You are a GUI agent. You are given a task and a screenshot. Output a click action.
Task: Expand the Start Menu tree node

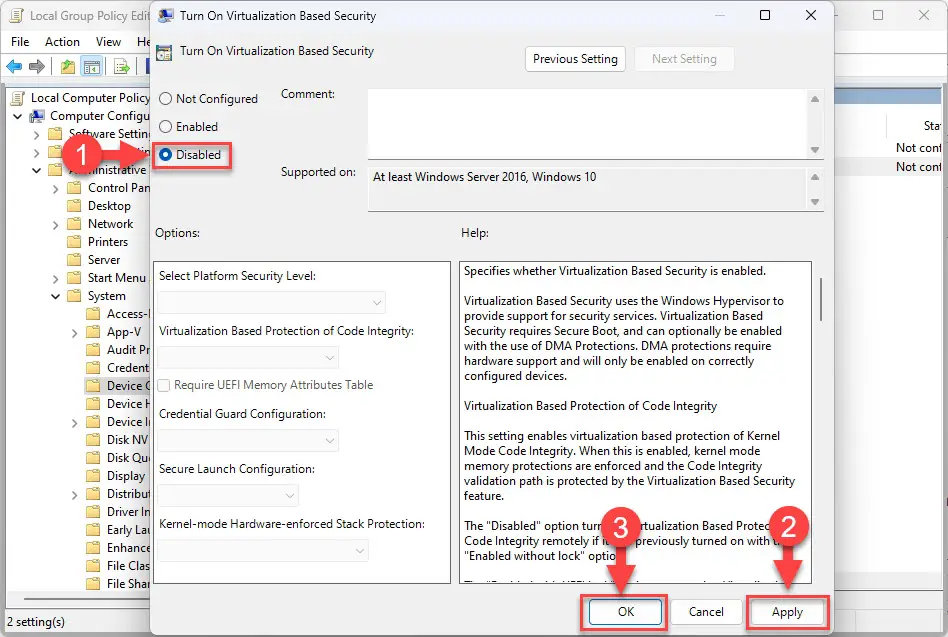(x=56, y=279)
